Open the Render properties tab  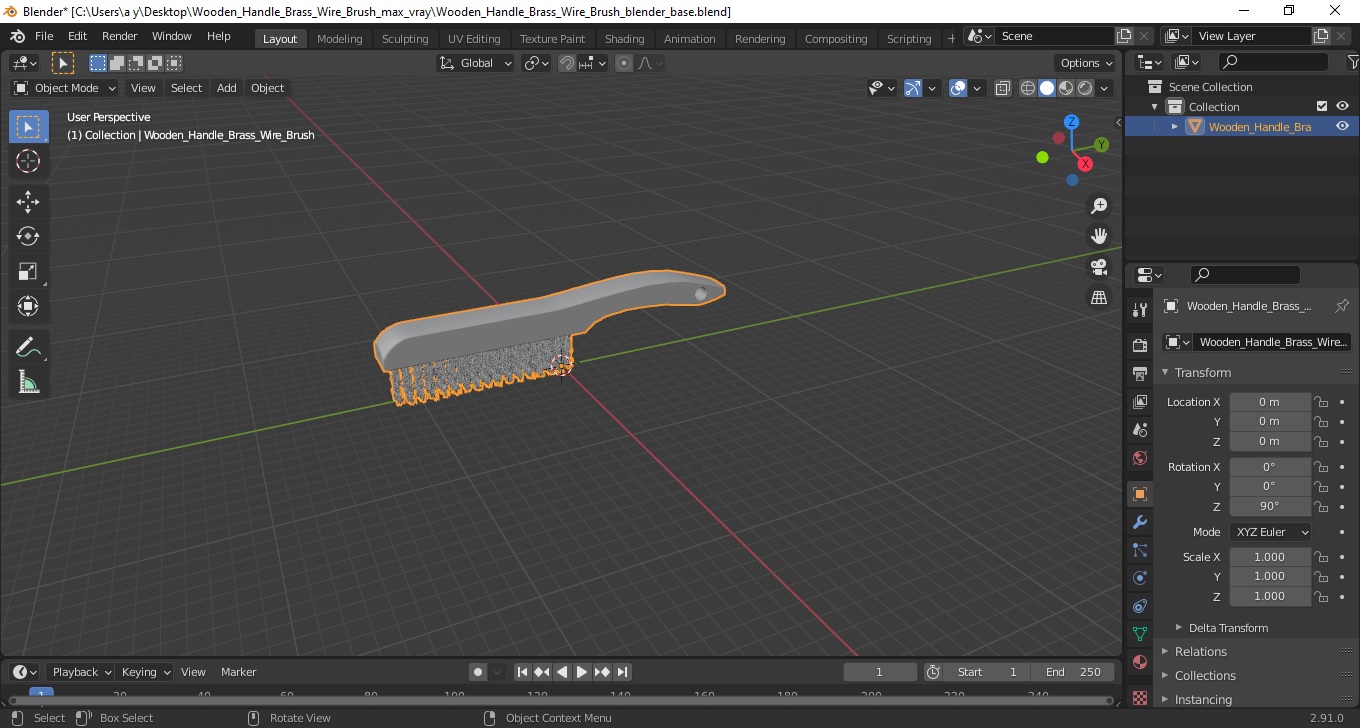1140,346
